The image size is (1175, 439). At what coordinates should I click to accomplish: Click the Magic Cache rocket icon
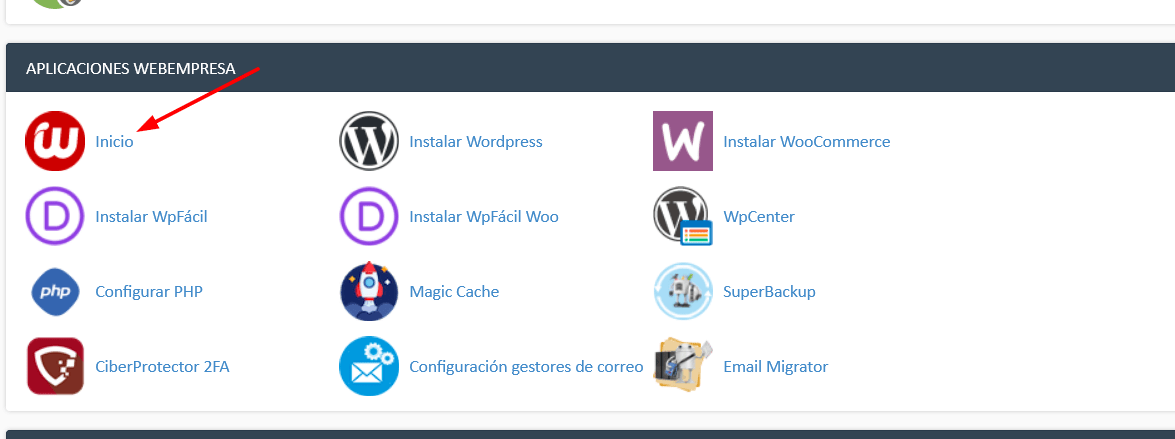369,291
